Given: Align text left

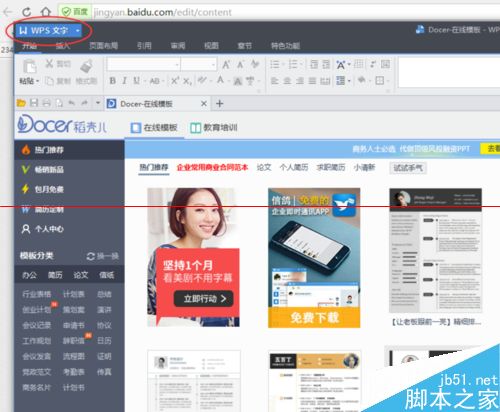Looking at the screenshot, I should click(x=275, y=81).
